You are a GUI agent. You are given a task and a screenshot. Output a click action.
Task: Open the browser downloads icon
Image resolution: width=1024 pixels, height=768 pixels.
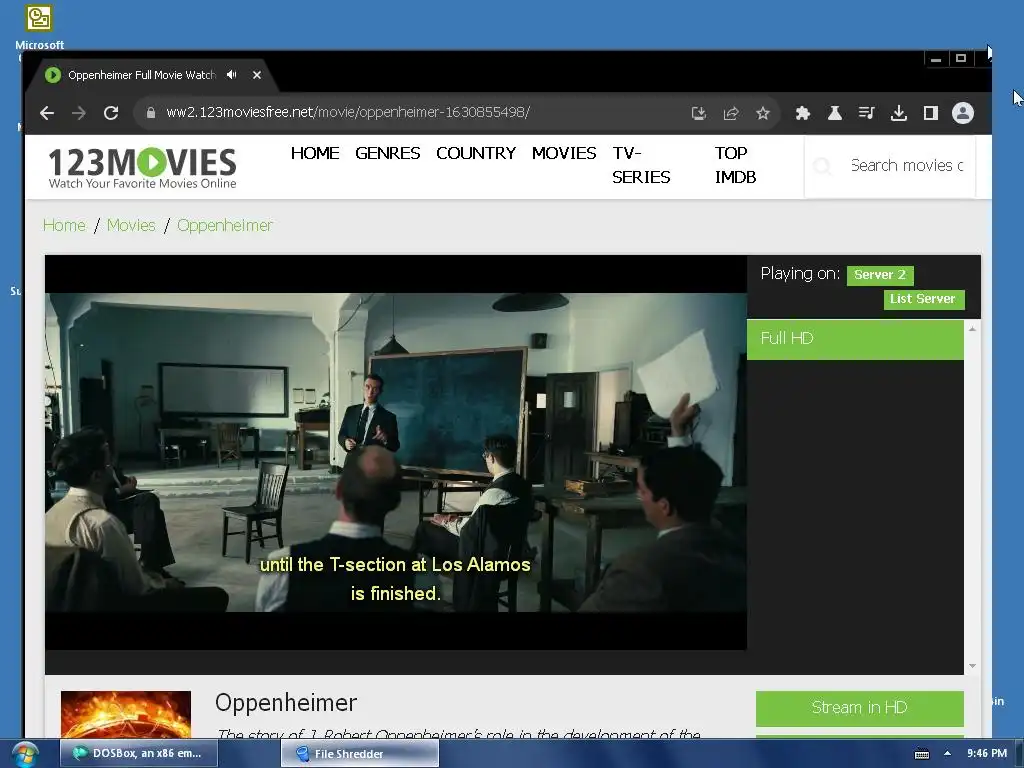tap(899, 113)
